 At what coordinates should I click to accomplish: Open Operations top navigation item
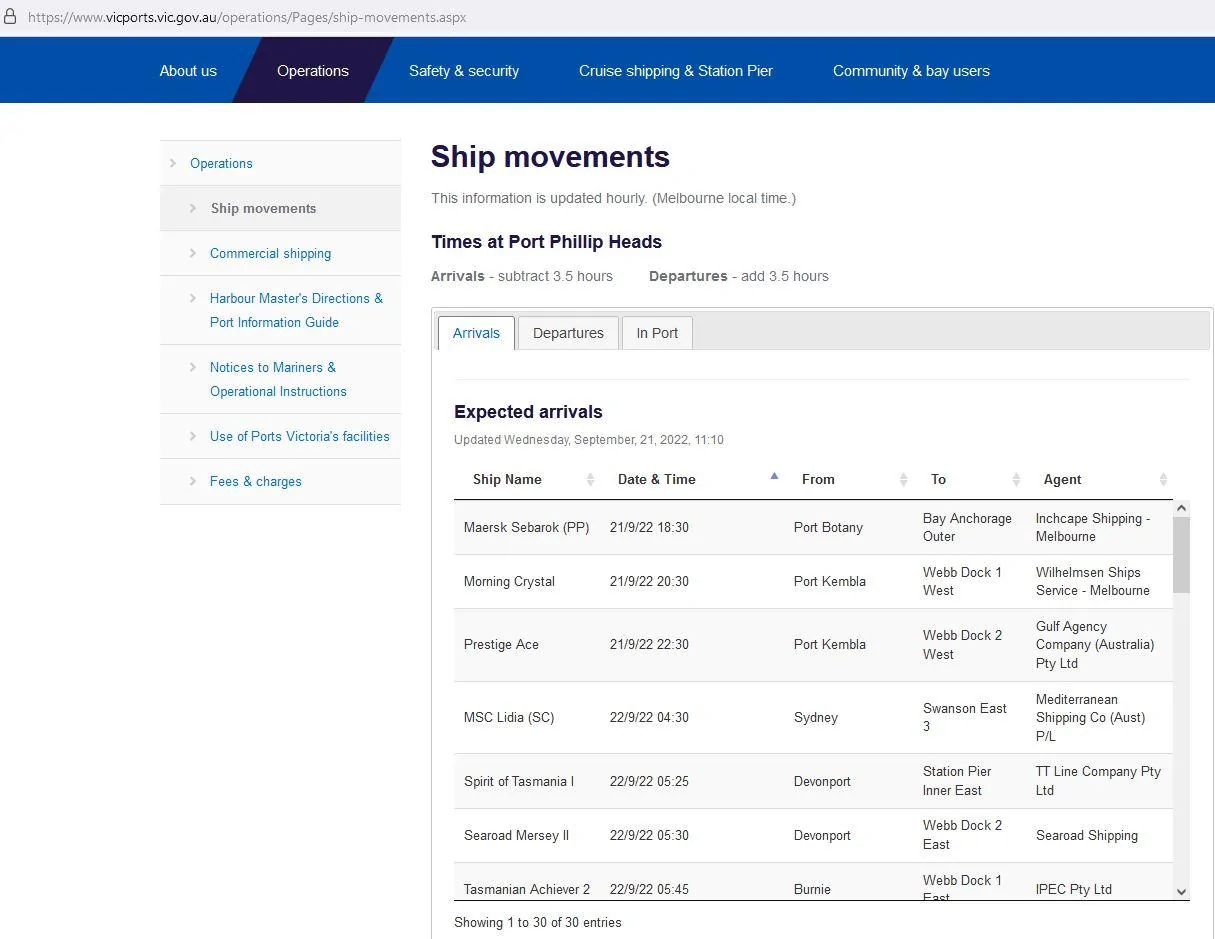click(x=313, y=71)
